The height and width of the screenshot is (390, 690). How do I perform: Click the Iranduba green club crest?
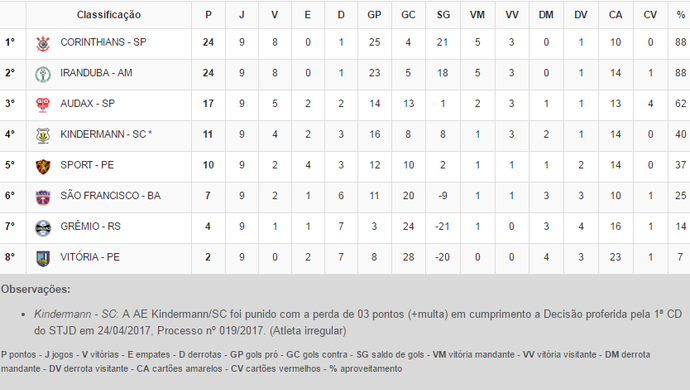tap(43, 74)
